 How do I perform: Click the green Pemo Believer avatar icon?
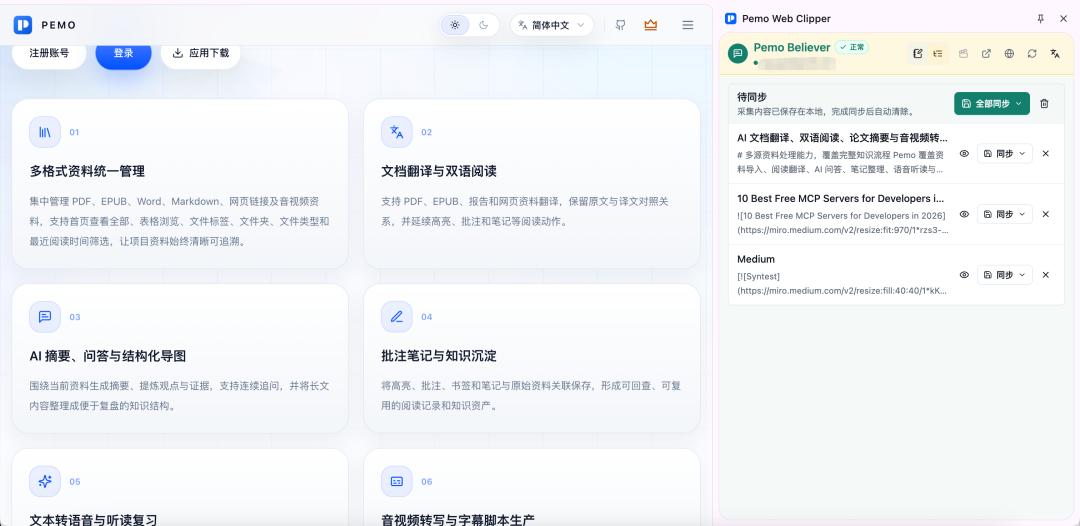(x=738, y=53)
